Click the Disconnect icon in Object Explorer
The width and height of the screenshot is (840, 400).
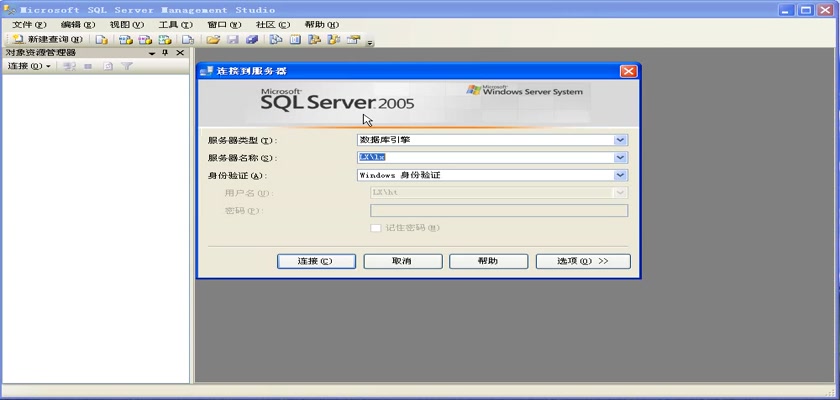click(69, 66)
